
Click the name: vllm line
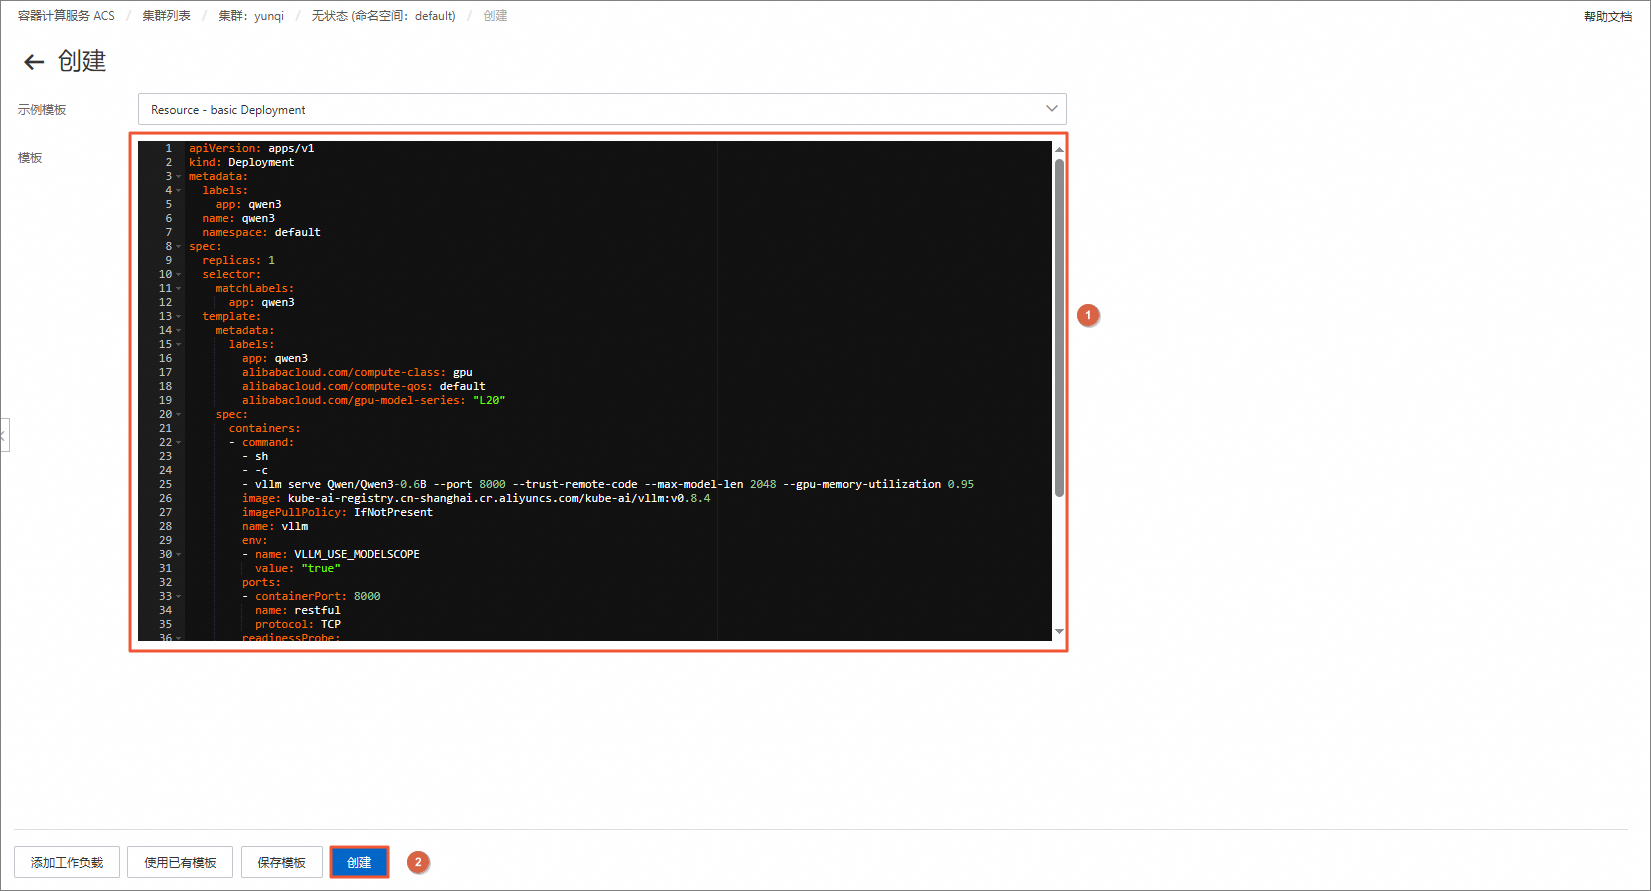click(x=275, y=526)
